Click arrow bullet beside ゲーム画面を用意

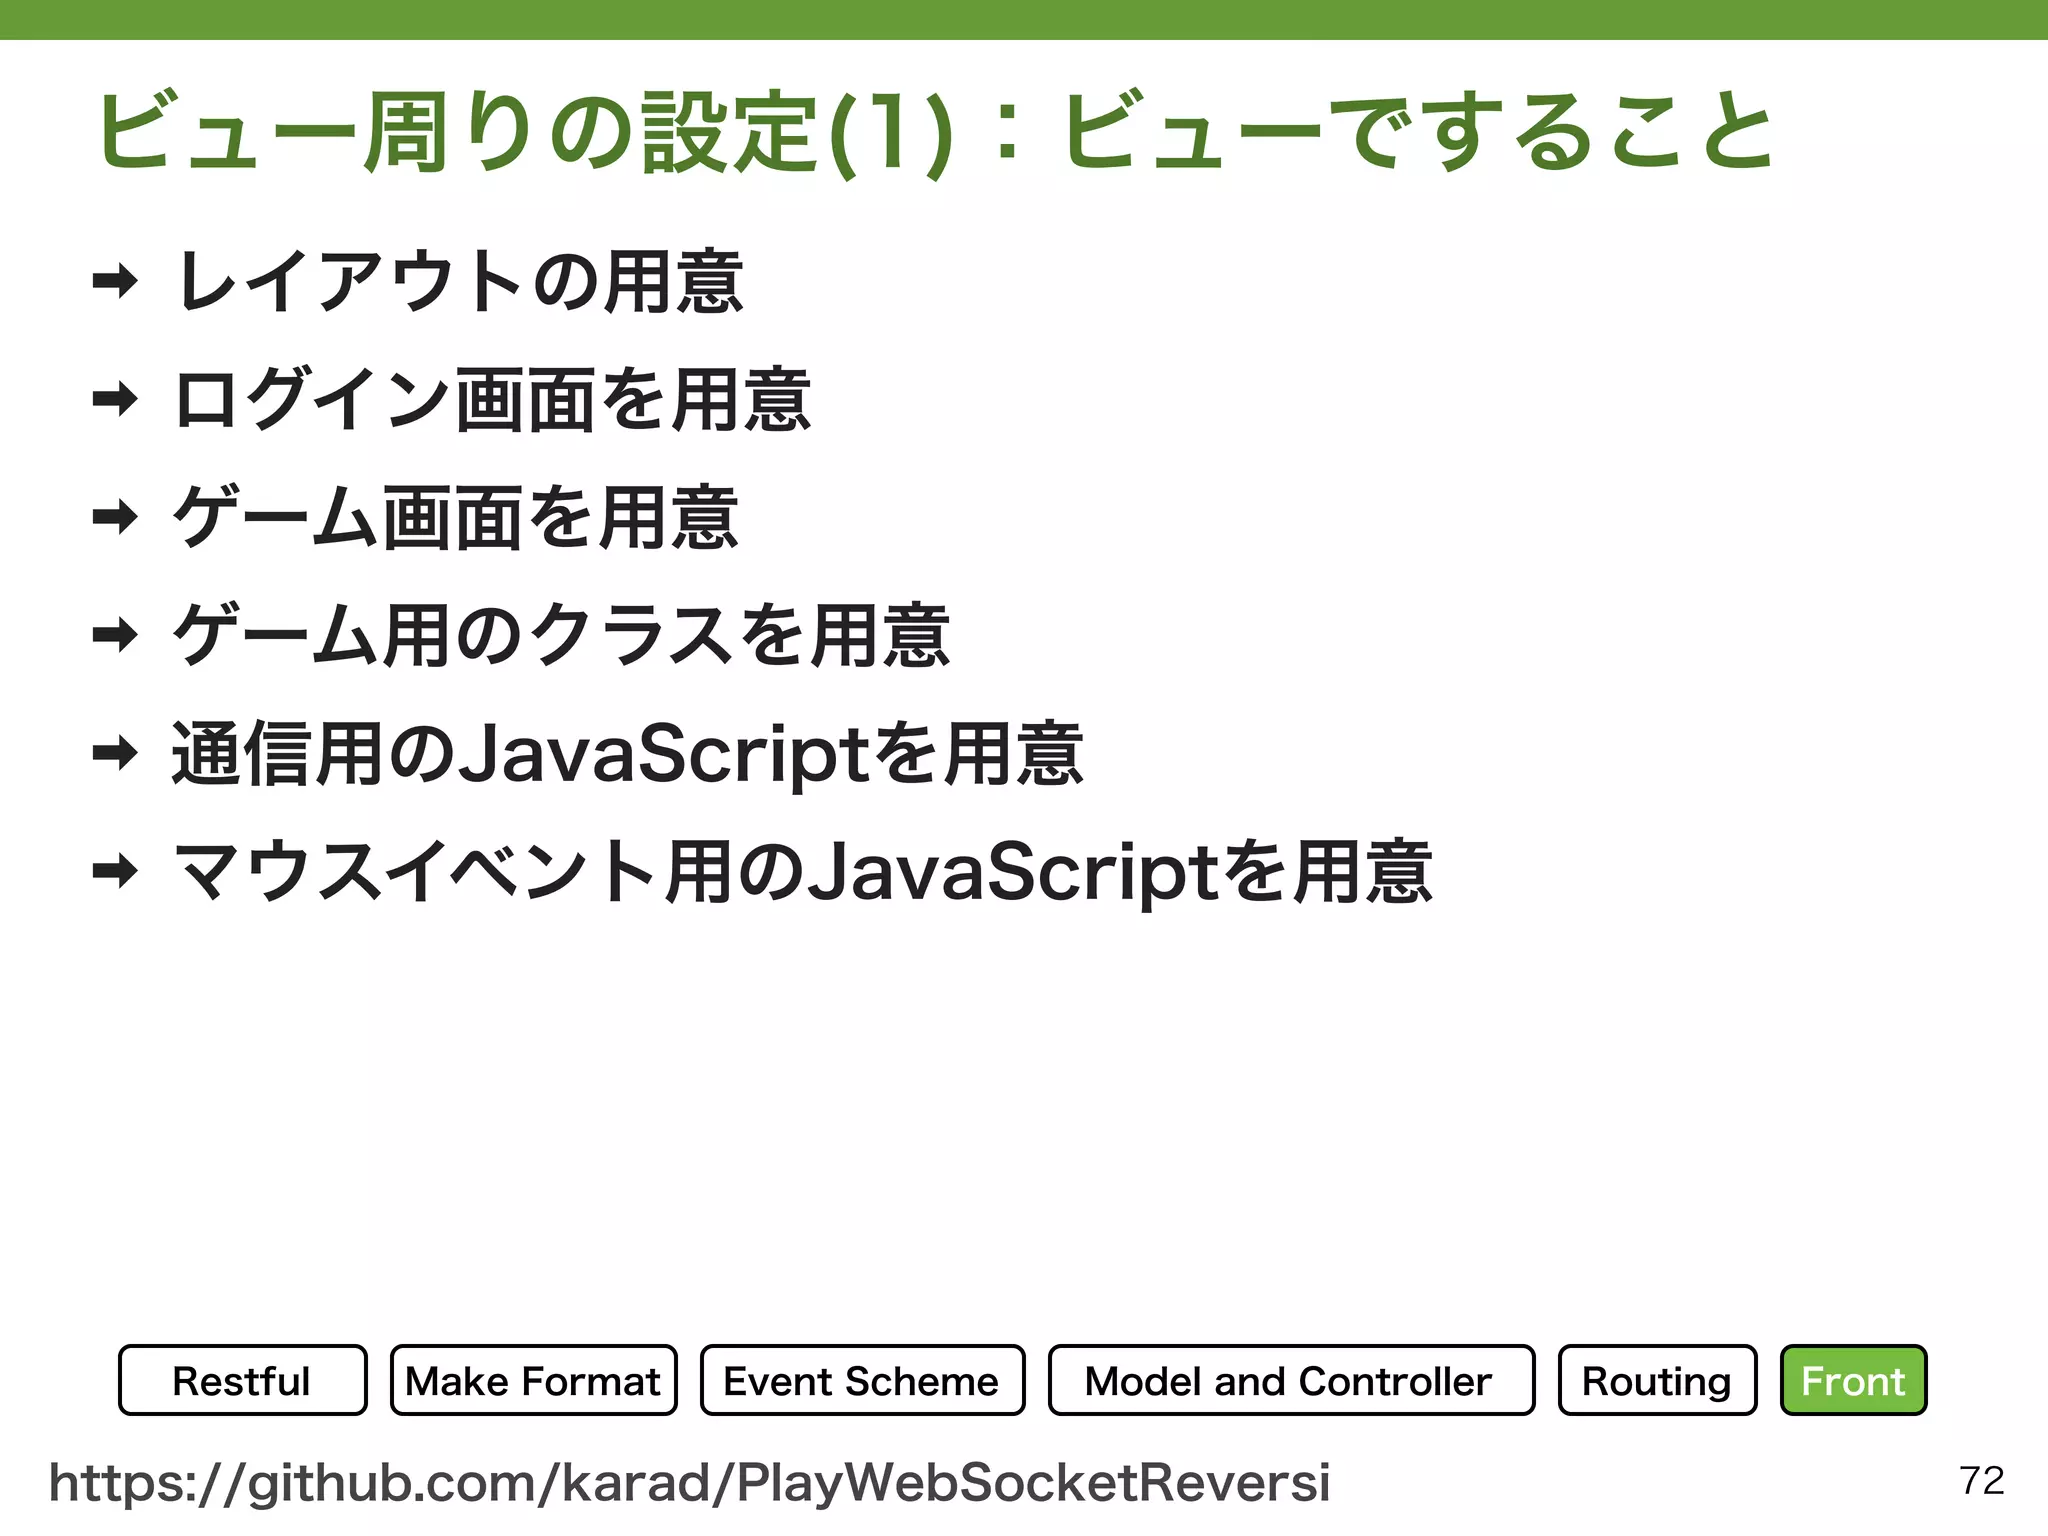coord(115,517)
